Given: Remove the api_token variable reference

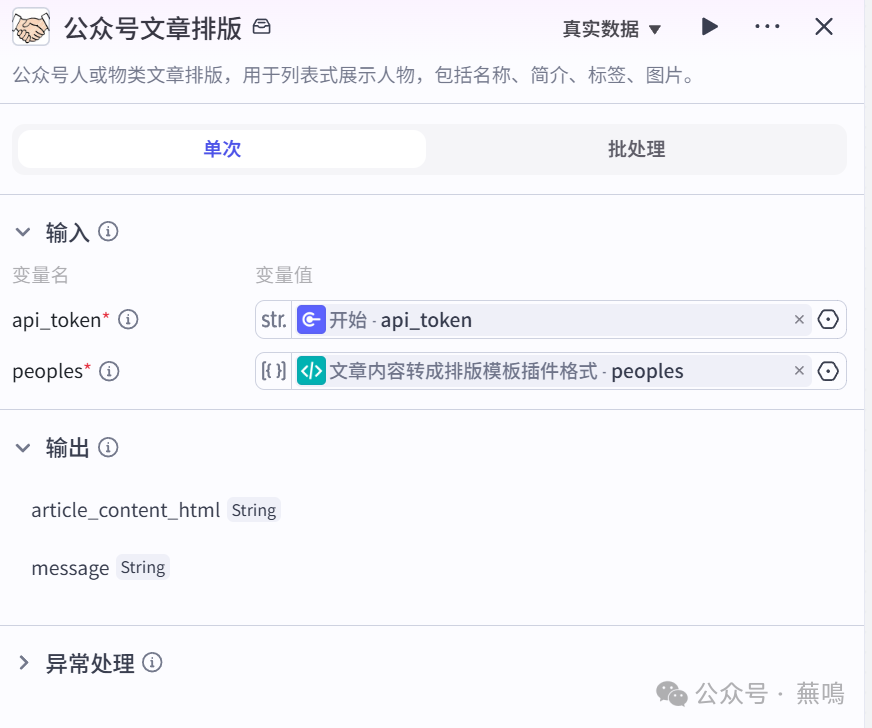Looking at the screenshot, I should (799, 320).
